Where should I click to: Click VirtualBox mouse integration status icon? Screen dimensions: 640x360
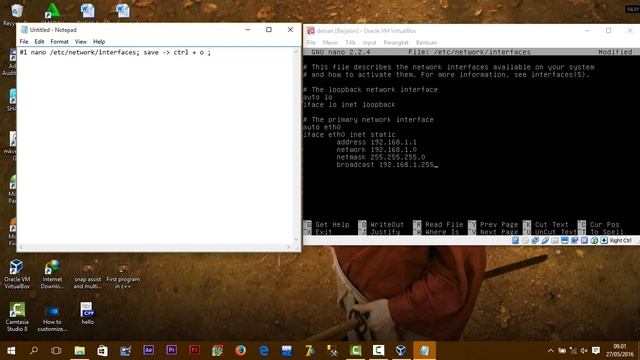594,240
